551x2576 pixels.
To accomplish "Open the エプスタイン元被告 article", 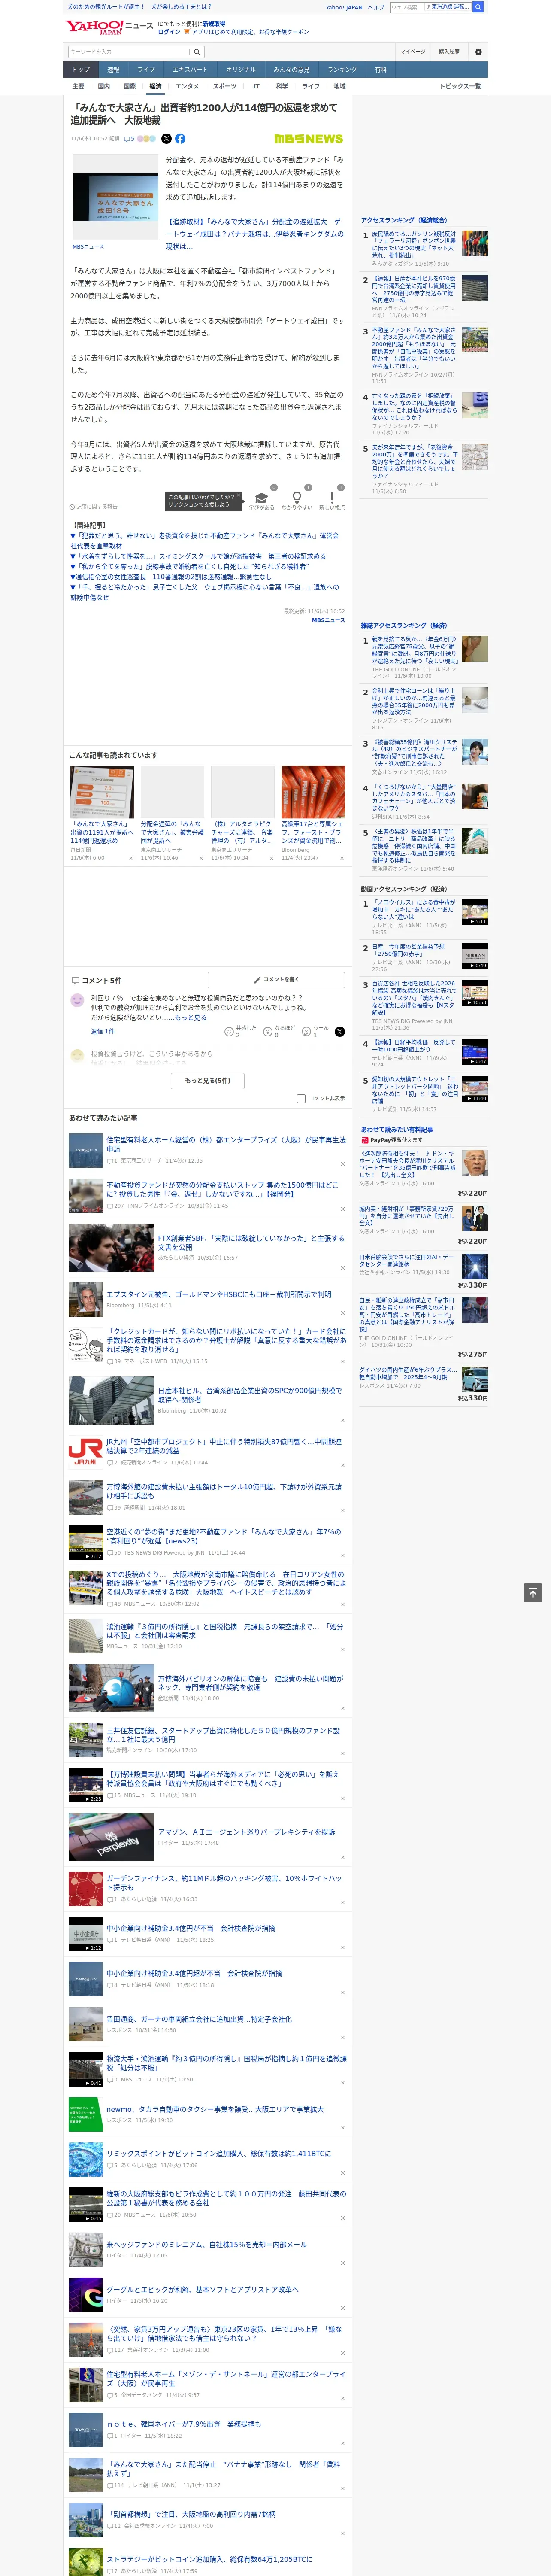I will tap(219, 1294).
